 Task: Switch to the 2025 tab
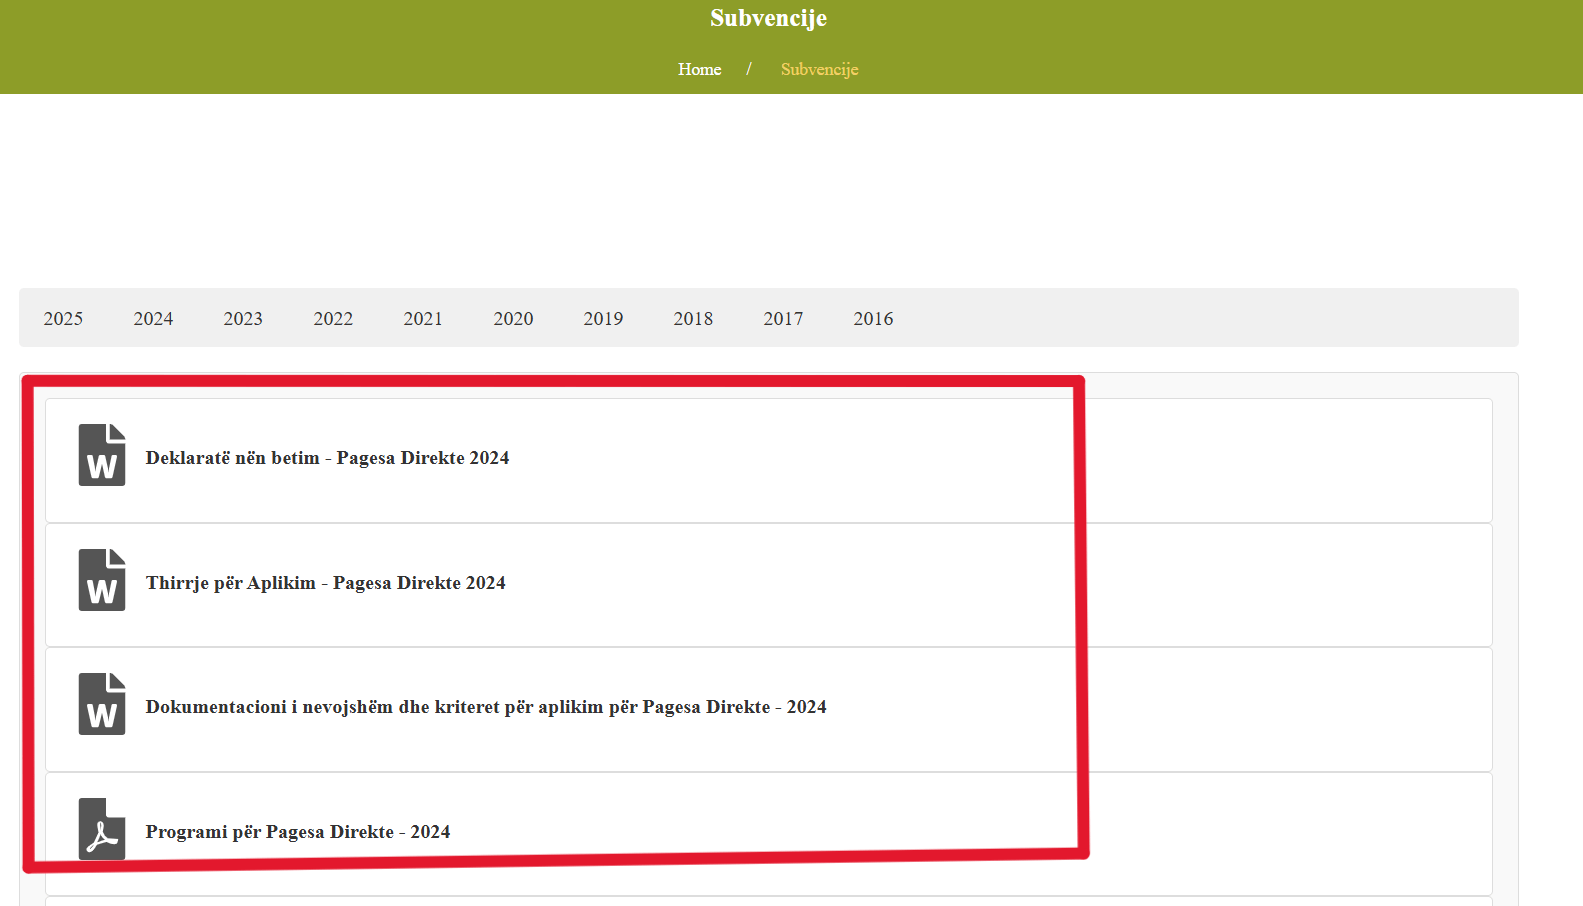tap(63, 318)
